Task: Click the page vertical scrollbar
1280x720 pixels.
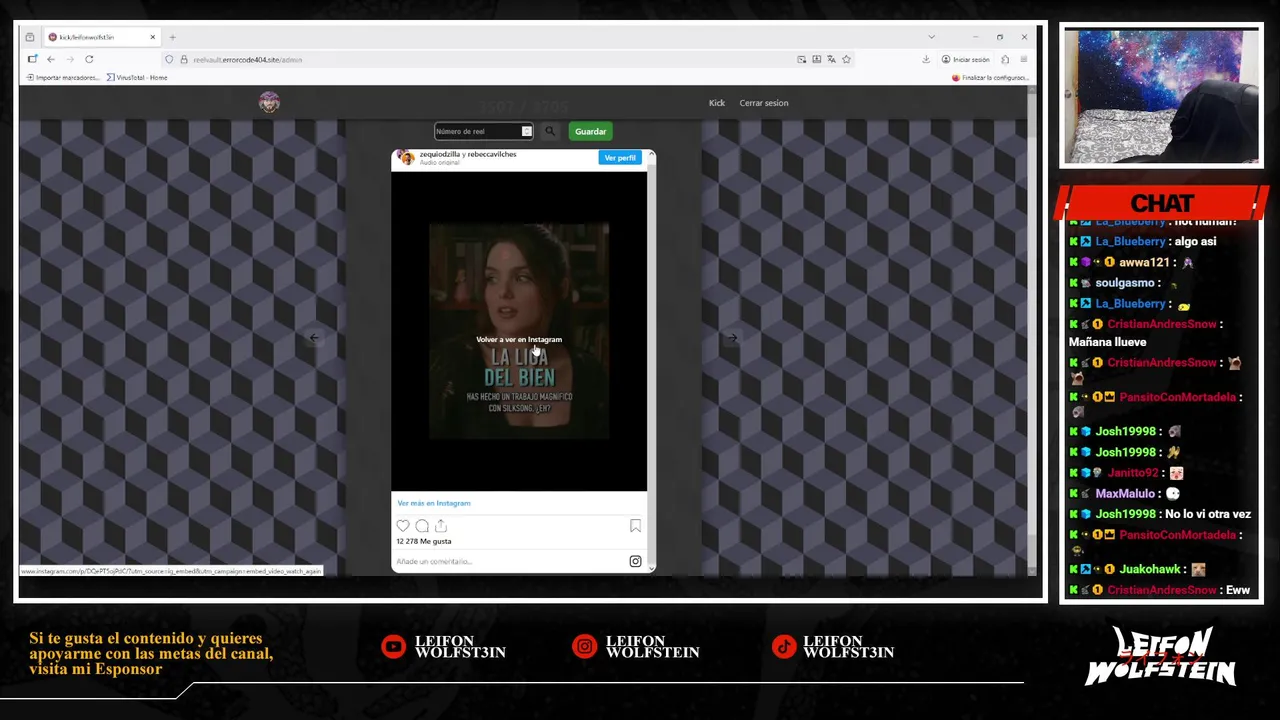Action: [x=1031, y=330]
